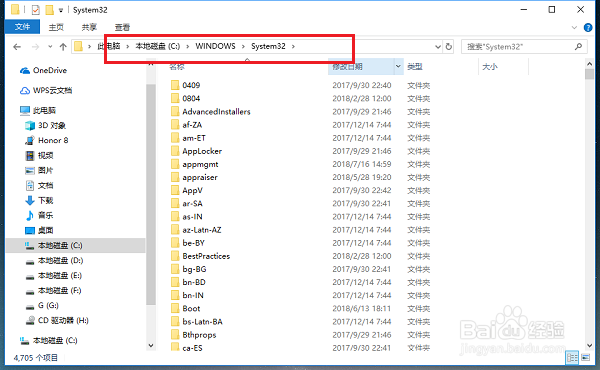Viewport: 600px width, 370px height.
Task: Open the 文件 ribbon tab
Action: pos(22,27)
